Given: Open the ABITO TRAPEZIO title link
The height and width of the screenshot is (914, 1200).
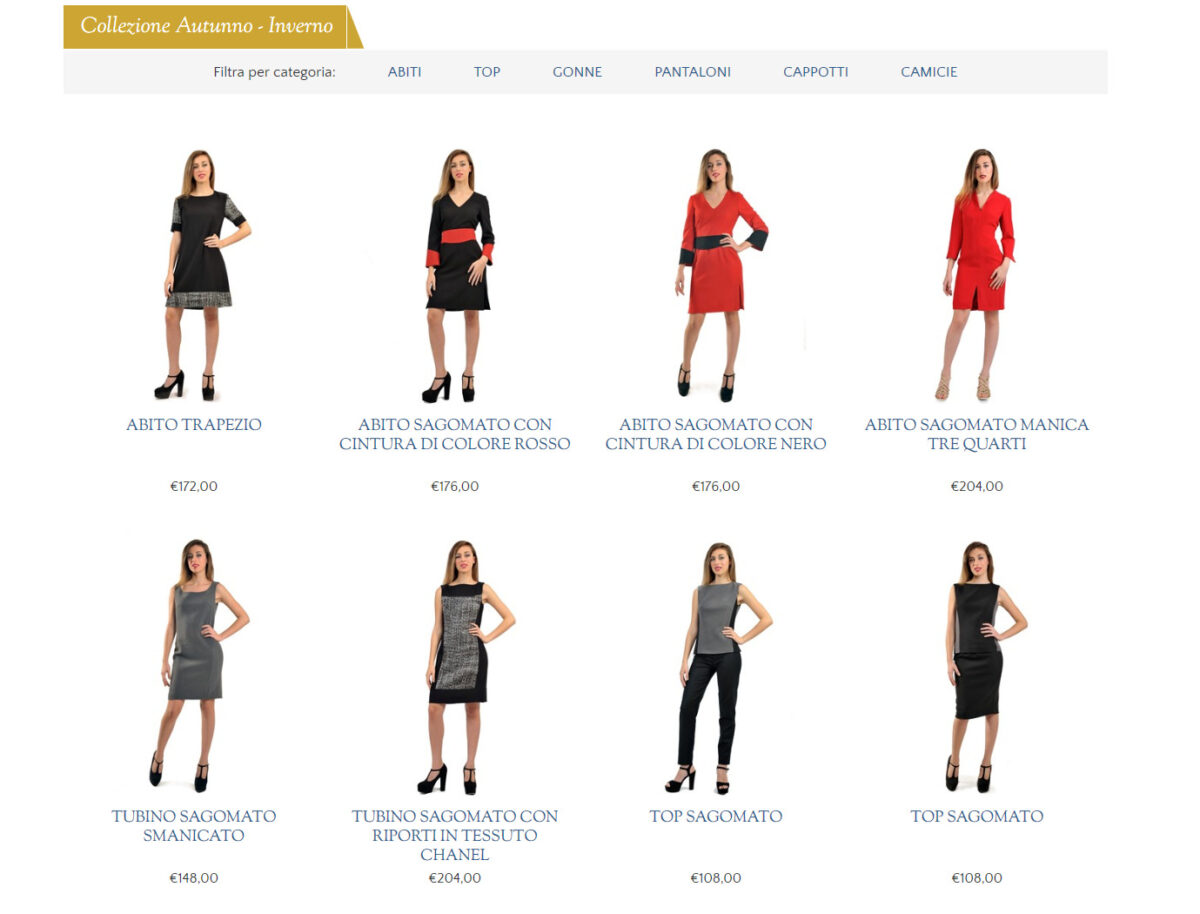Looking at the screenshot, I should (x=194, y=424).
